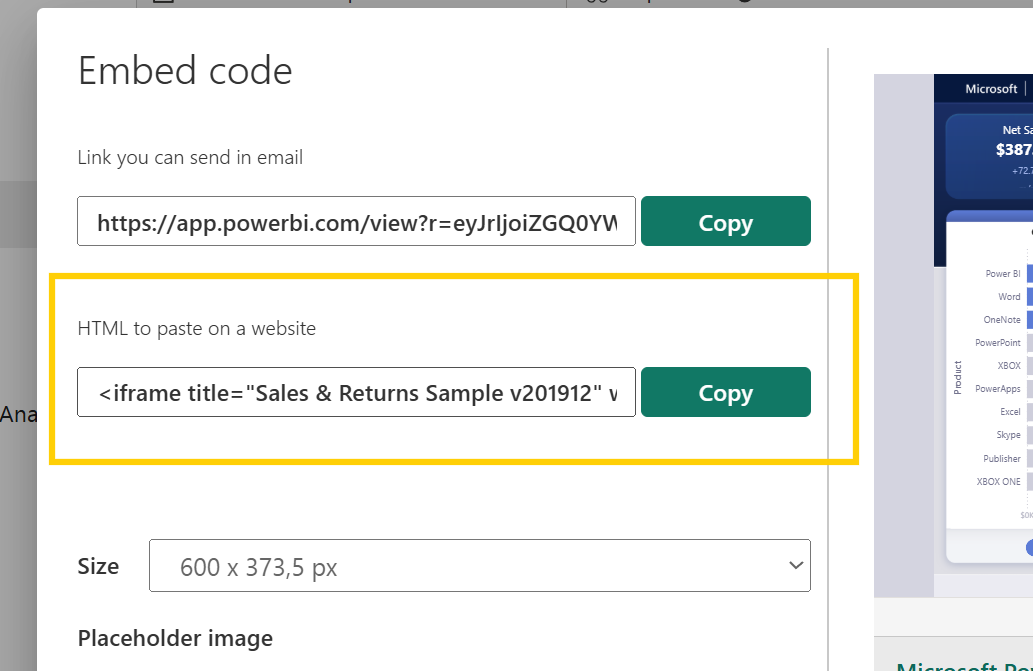Click the Microsoft header in the preview

pos(991,89)
